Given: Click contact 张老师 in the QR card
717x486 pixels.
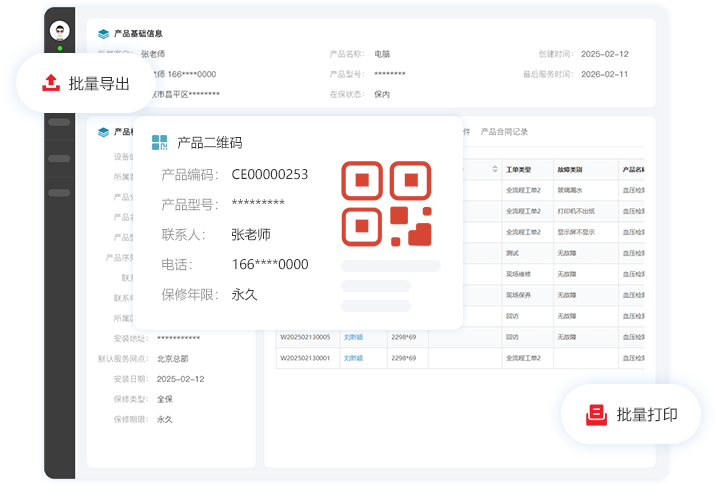Looking at the screenshot, I should coord(251,235).
